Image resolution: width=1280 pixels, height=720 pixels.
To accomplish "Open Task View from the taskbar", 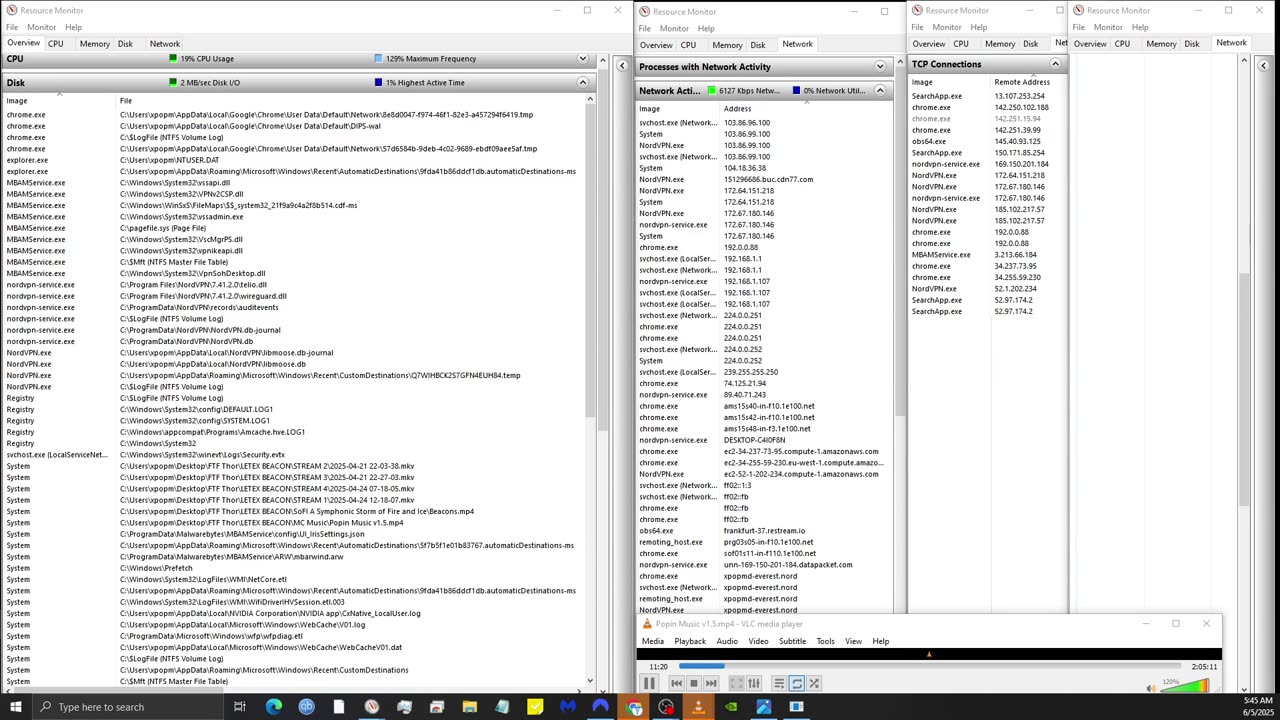I will tap(240, 707).
